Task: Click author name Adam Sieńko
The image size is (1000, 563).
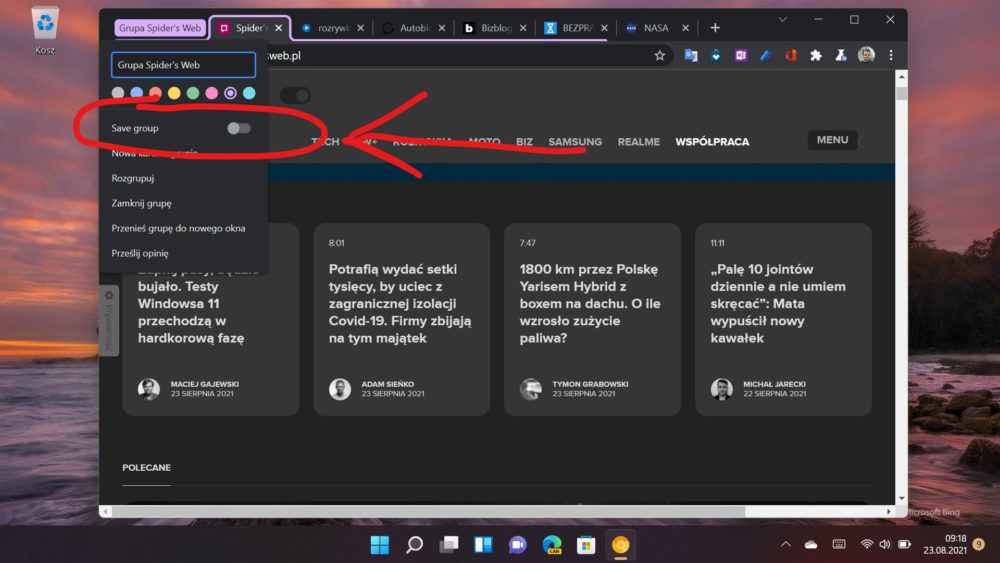Action: coord(388,384)
